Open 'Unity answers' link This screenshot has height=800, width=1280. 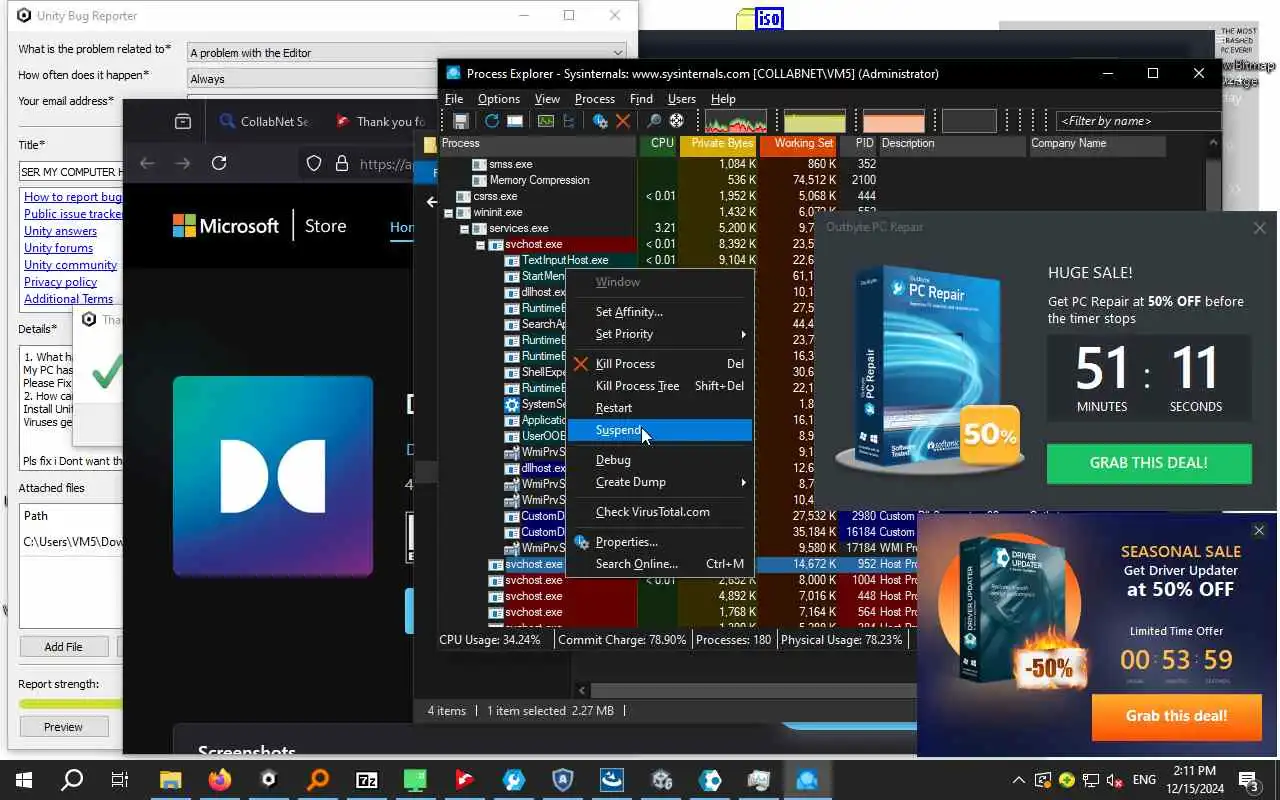point(60,231)
